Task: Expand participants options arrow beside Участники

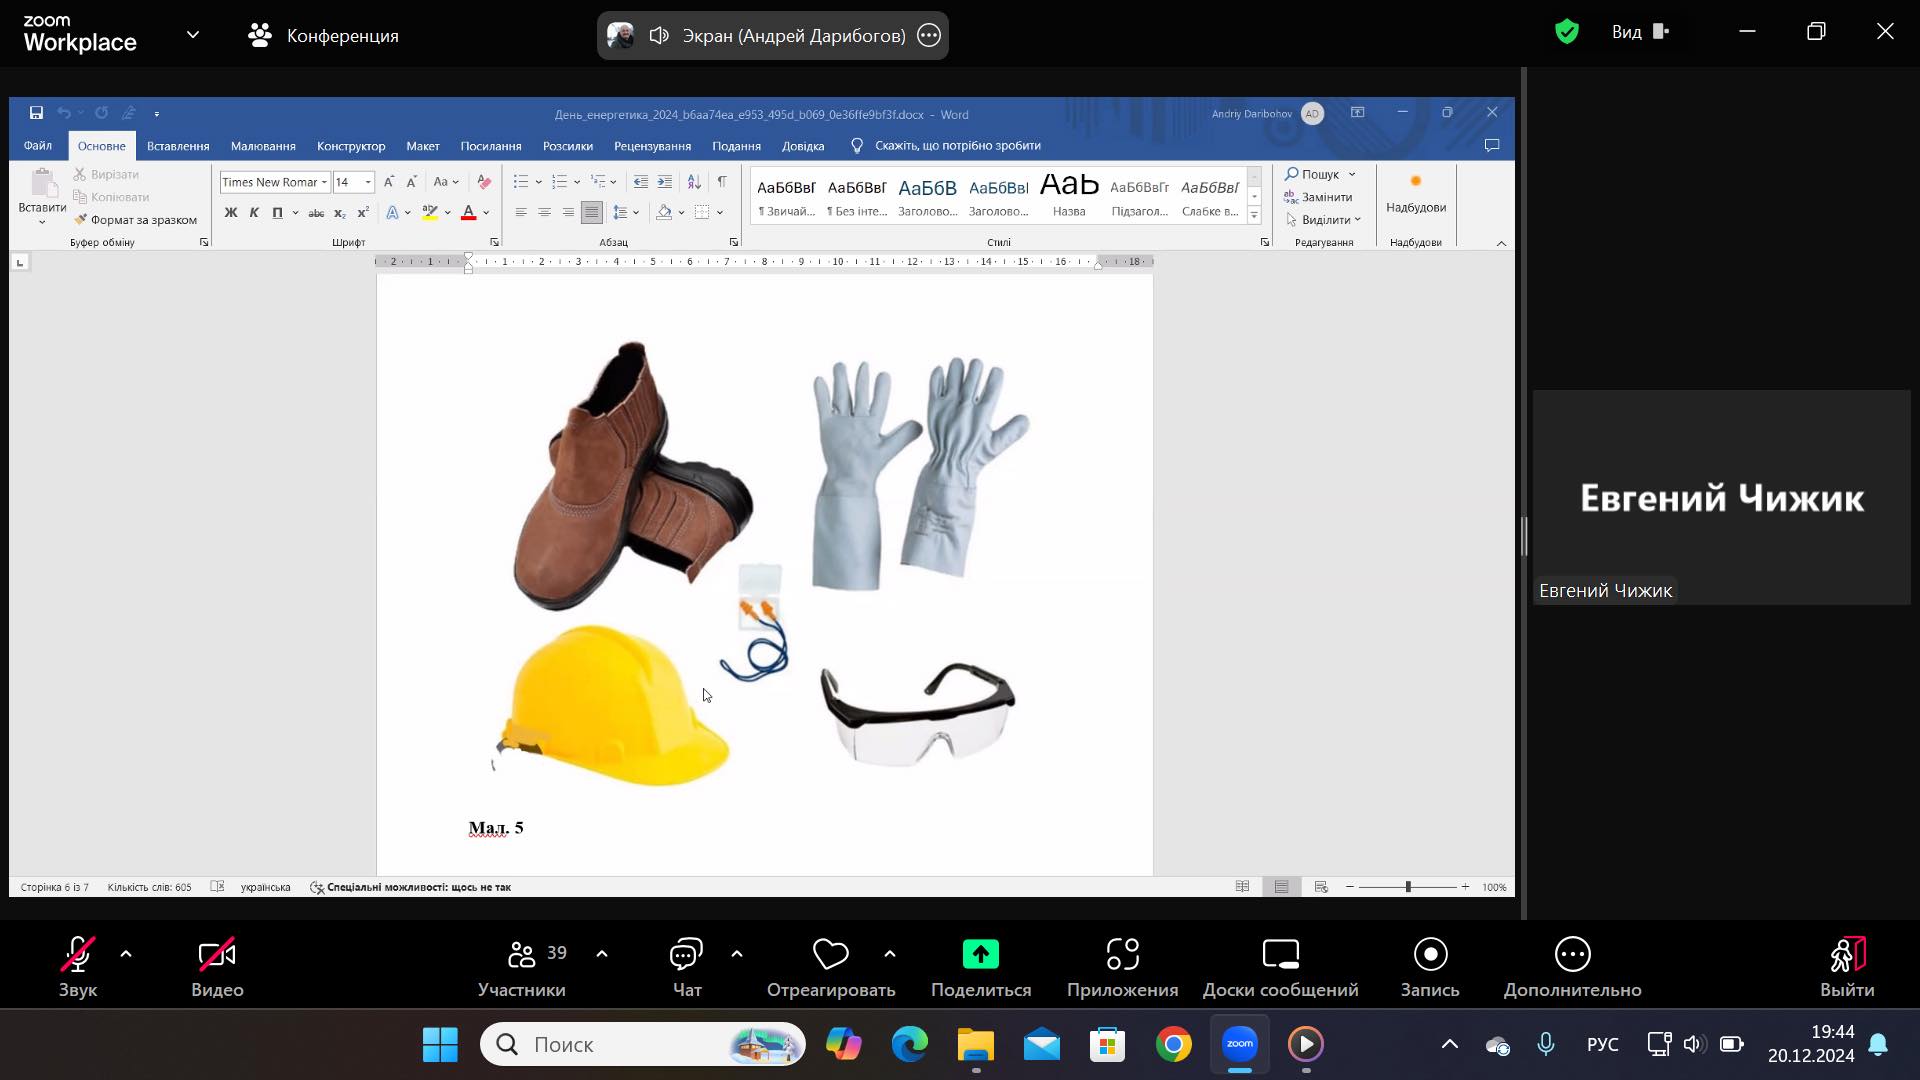Action: click(602, 954)
